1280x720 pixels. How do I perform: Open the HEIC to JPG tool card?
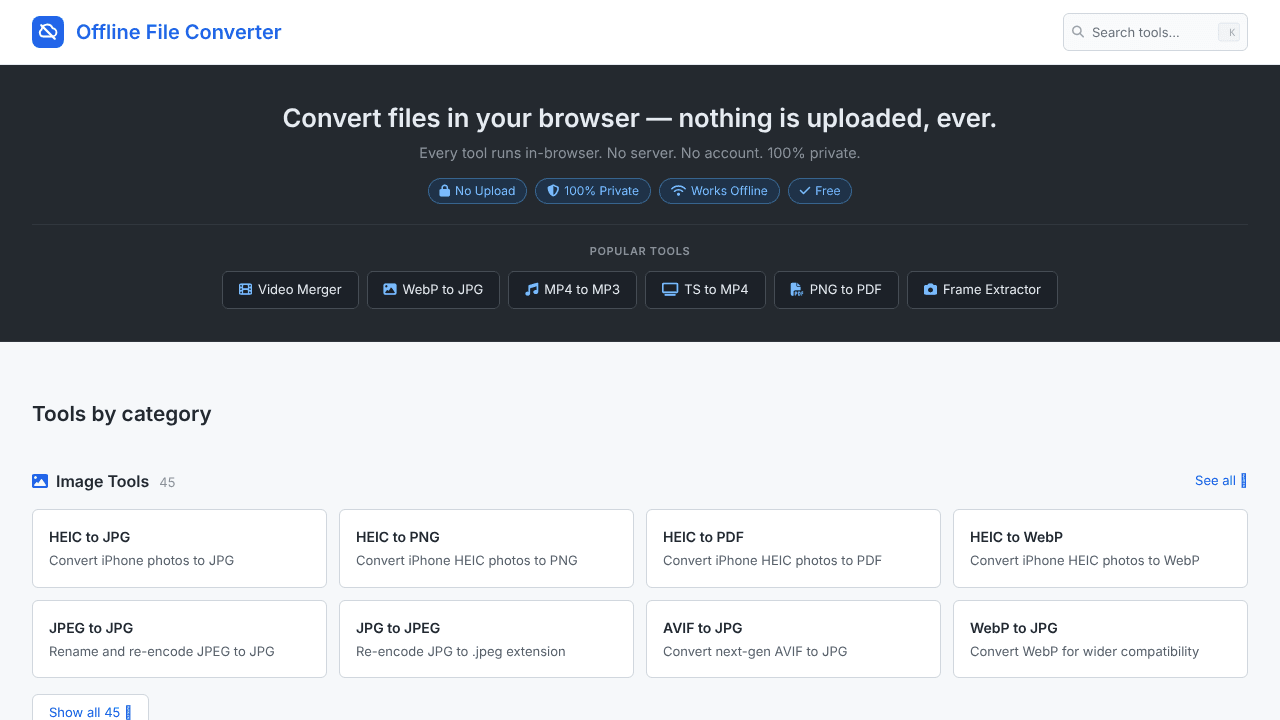coord(179,548)
